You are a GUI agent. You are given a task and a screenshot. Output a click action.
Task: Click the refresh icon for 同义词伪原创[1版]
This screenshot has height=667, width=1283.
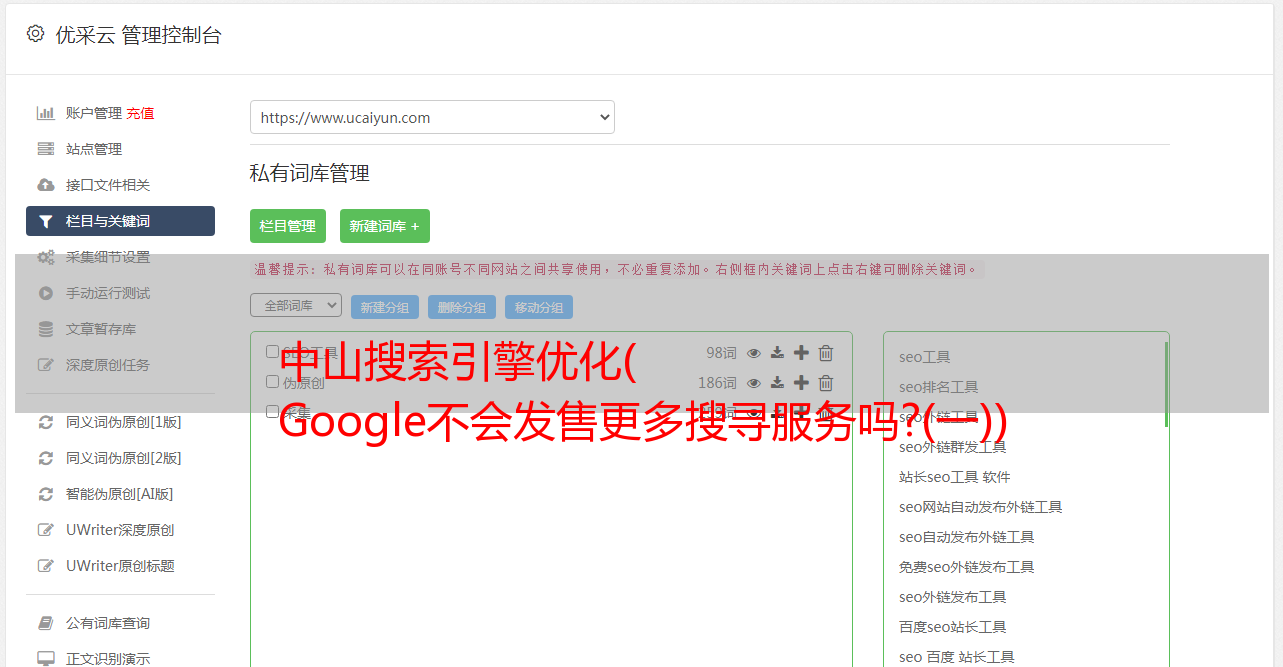pyautogui.click(x=46, y=422)
